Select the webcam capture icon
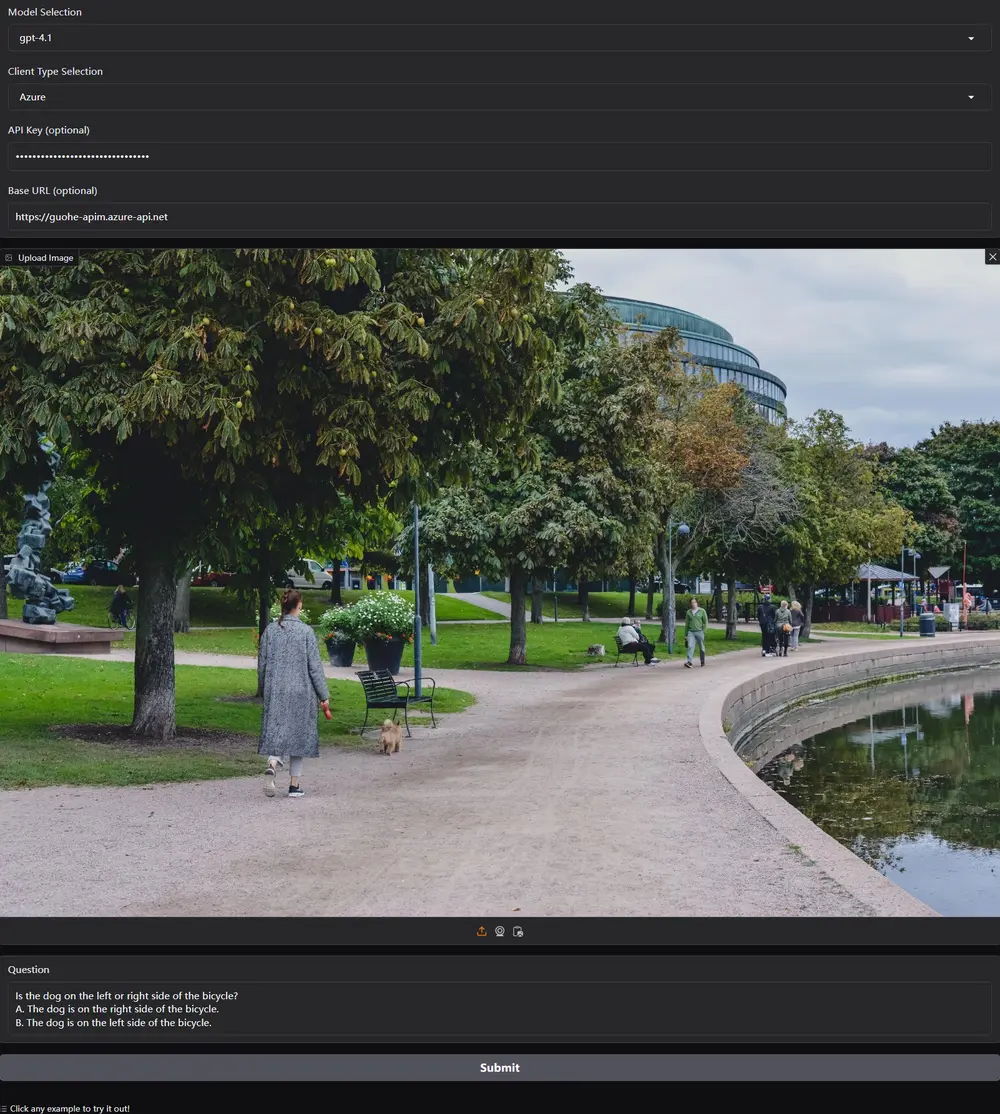This screenshot has height=1114, width=1000. [x=500, y=931]
